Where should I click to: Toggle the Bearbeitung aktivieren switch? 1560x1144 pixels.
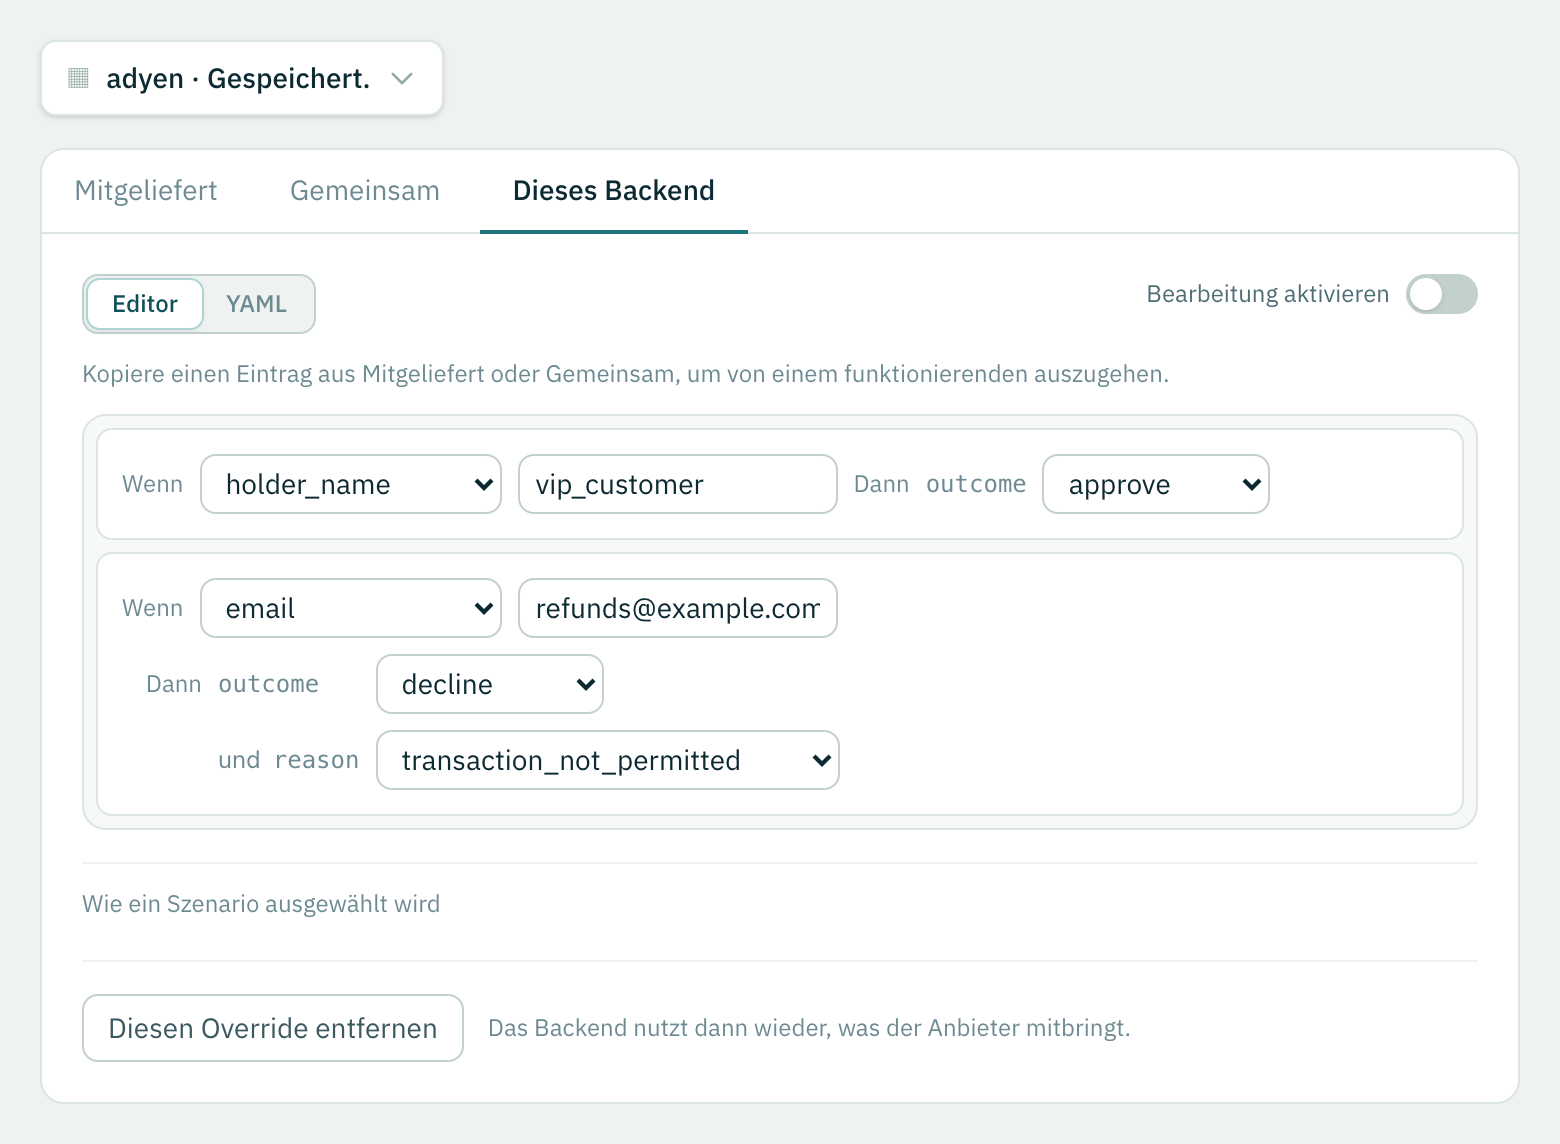(1442, 294)
